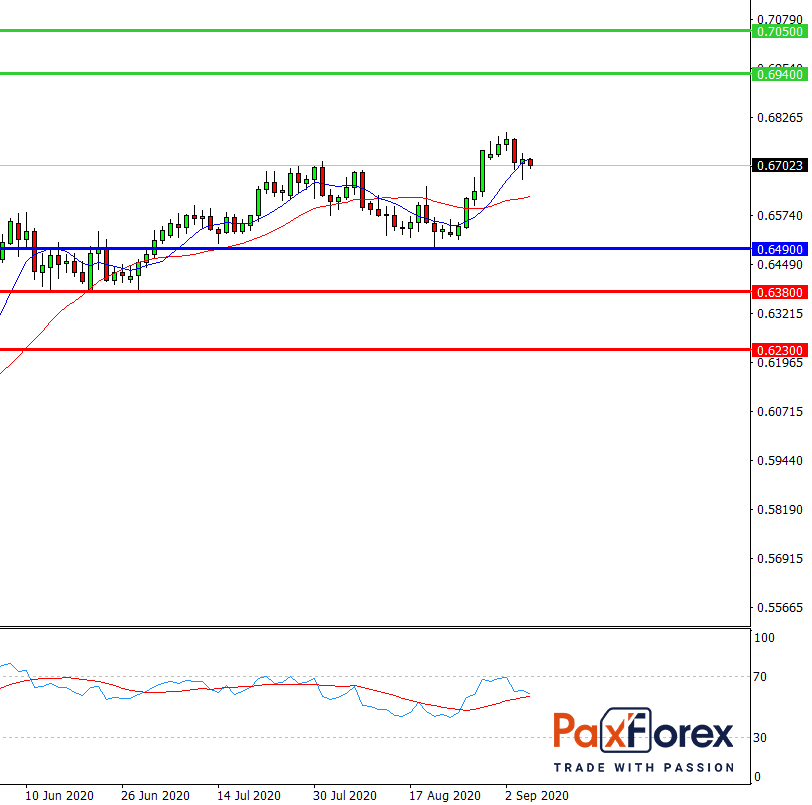This screenshot has width=812, height=805.
Task: Click the red 0.62300 level label
Action: point(779,351)
